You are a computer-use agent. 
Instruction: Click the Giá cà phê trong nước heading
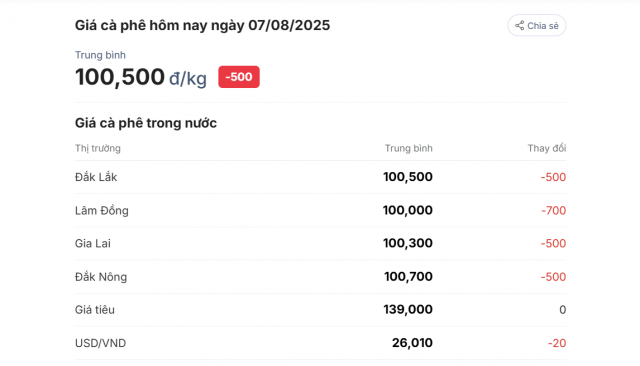pos(146,123)
